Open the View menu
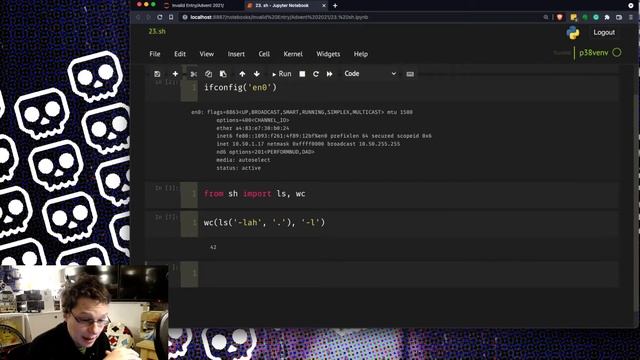Viewport: 640px width, 360px height. pos(207,54)
